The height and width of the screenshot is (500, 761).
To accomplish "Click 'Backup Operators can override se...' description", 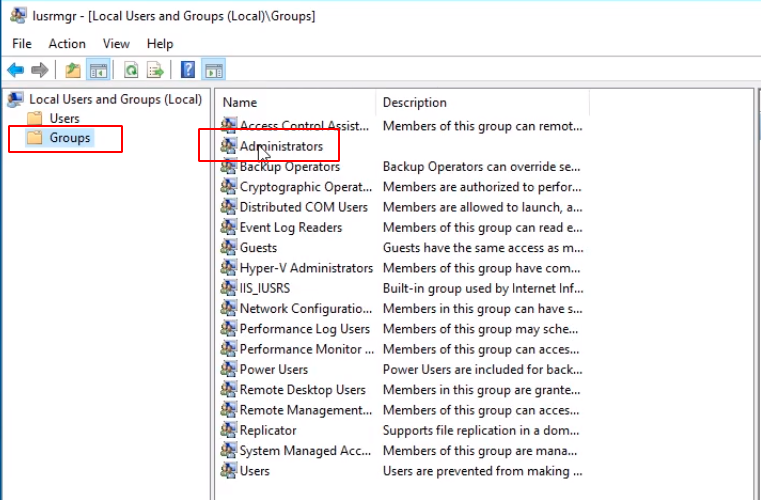I will 482,167.
